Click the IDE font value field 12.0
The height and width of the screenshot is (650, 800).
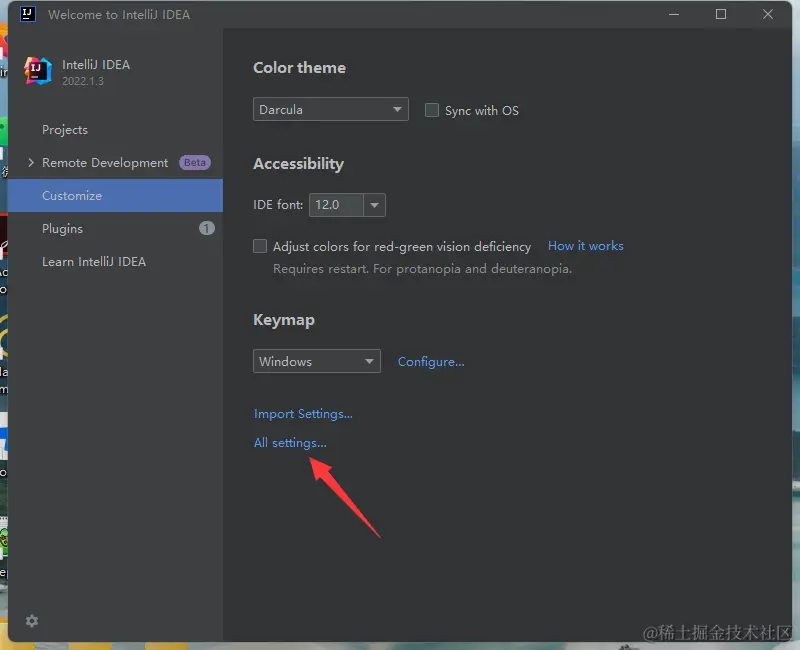[336, 205]
